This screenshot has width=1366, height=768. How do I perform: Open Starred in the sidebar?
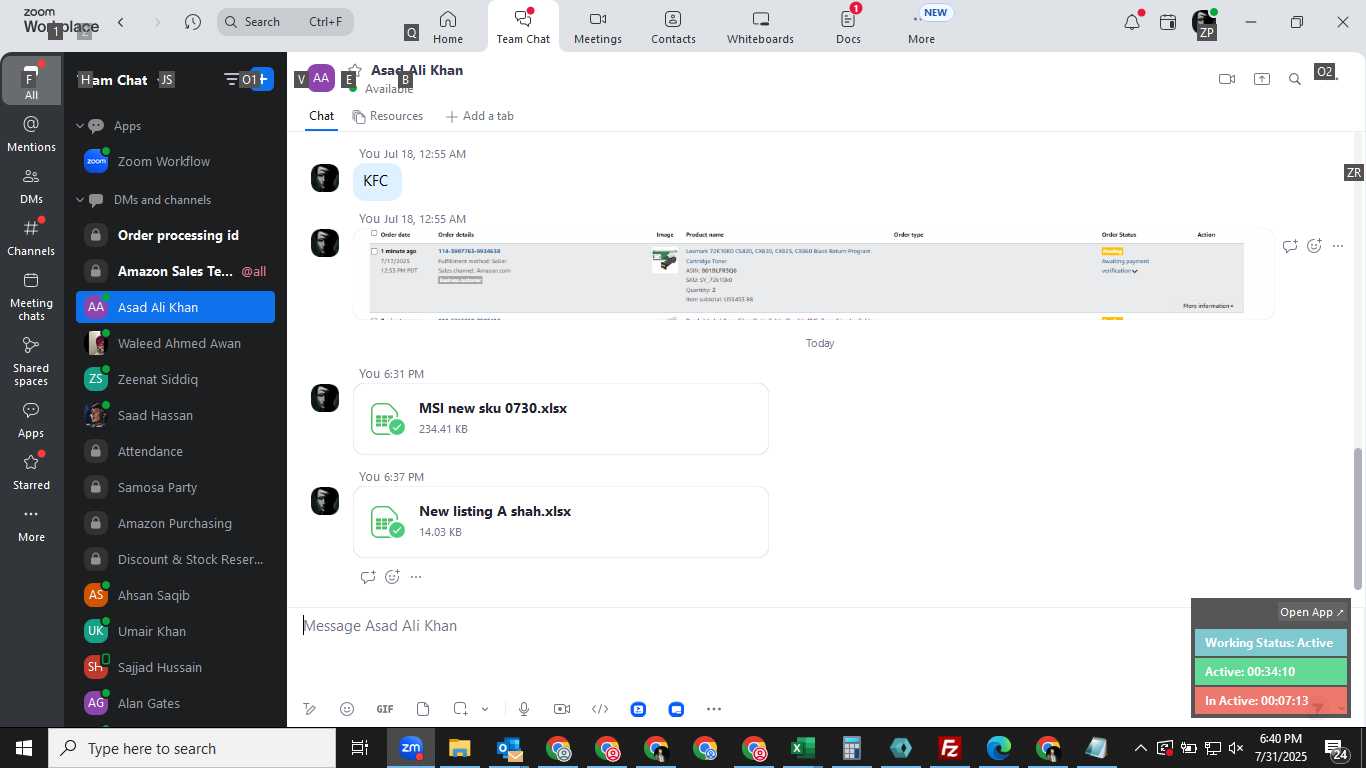pos(31,473)
